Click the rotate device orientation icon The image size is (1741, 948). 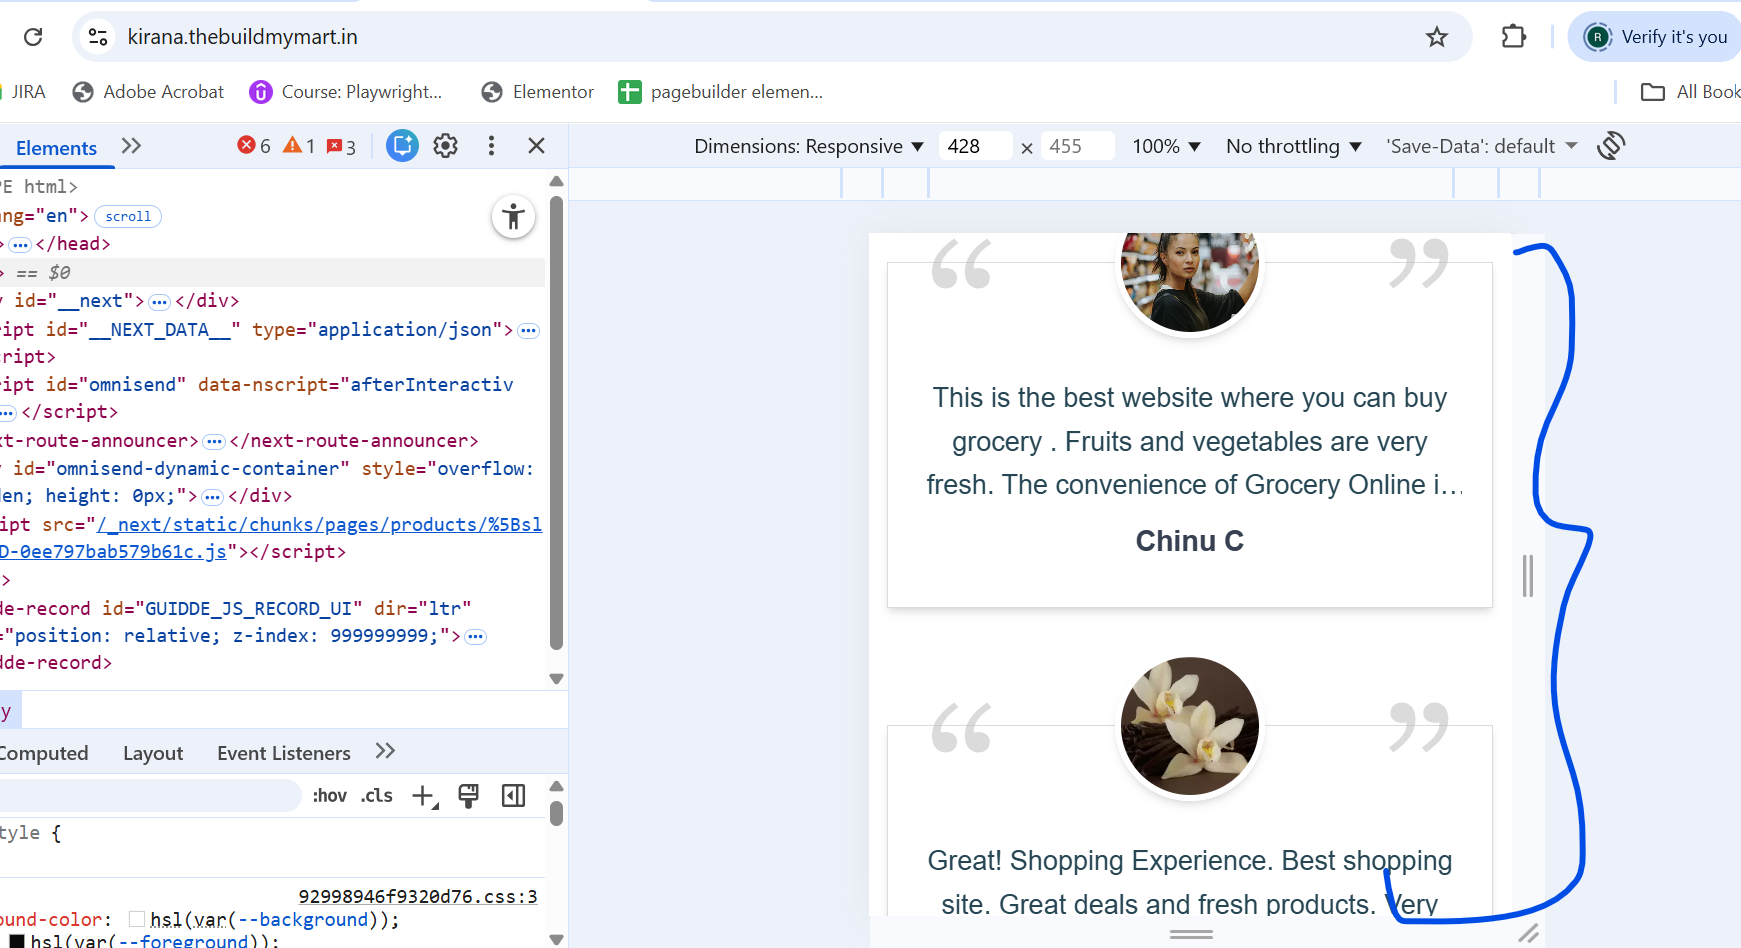pyautogui.click(x=1611, y=146)
